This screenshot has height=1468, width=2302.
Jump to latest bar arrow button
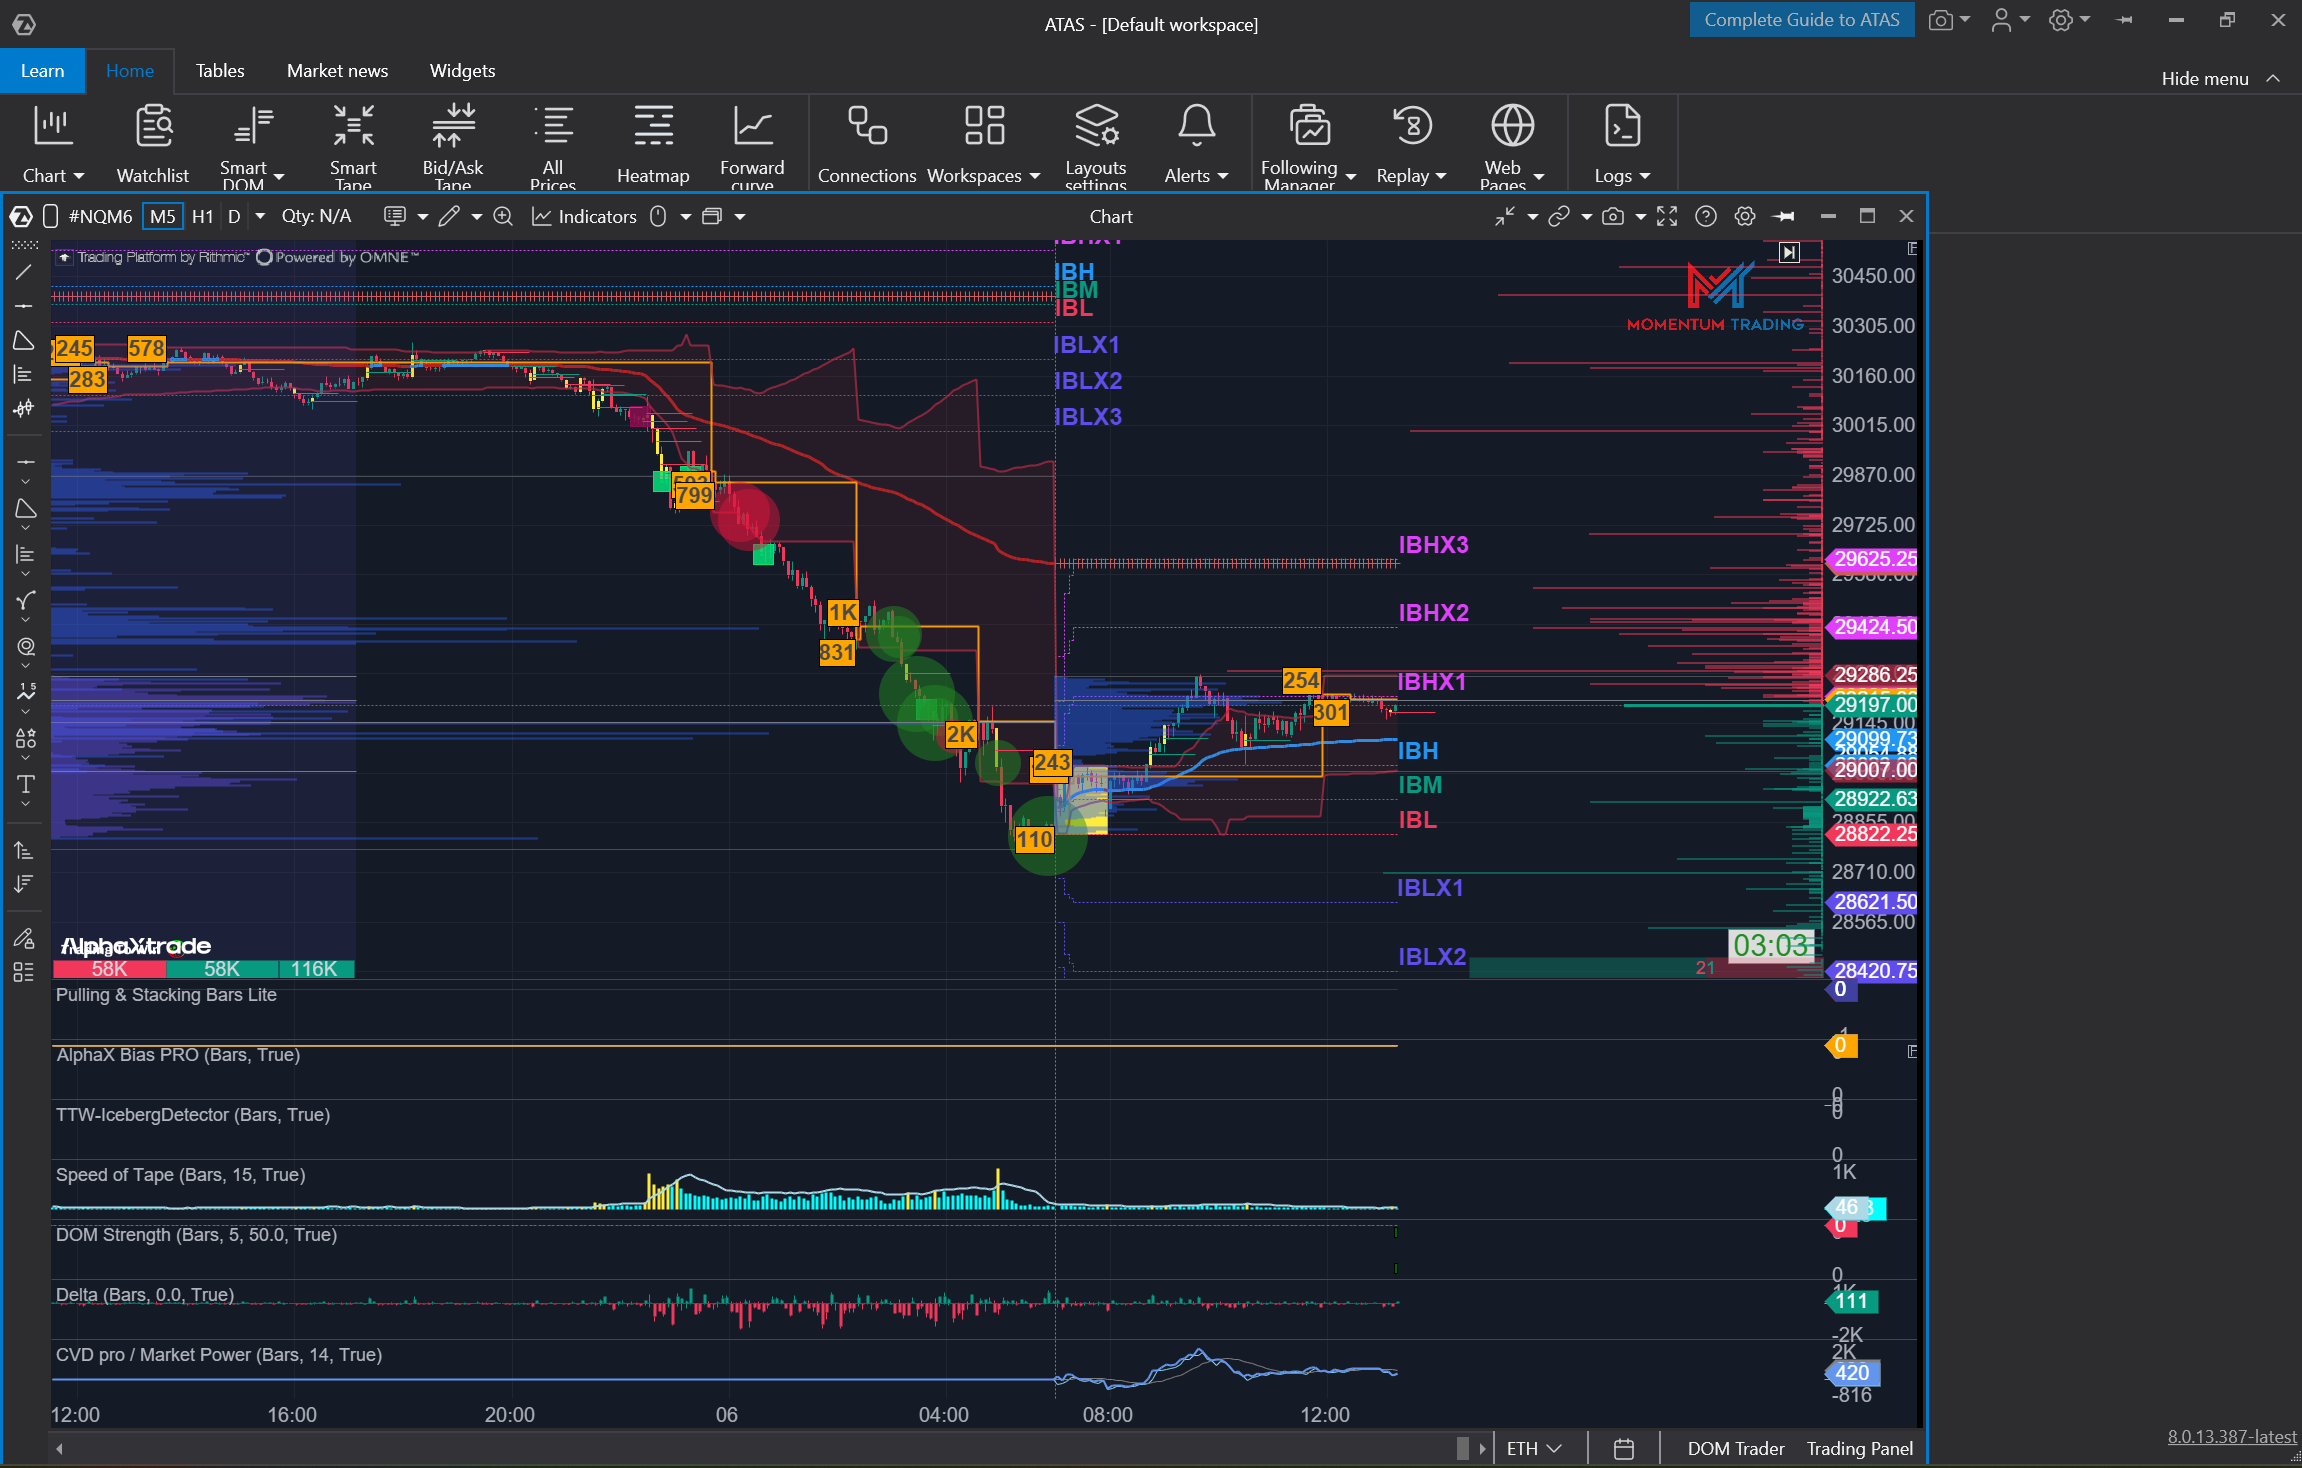[x=1789, y=252]
